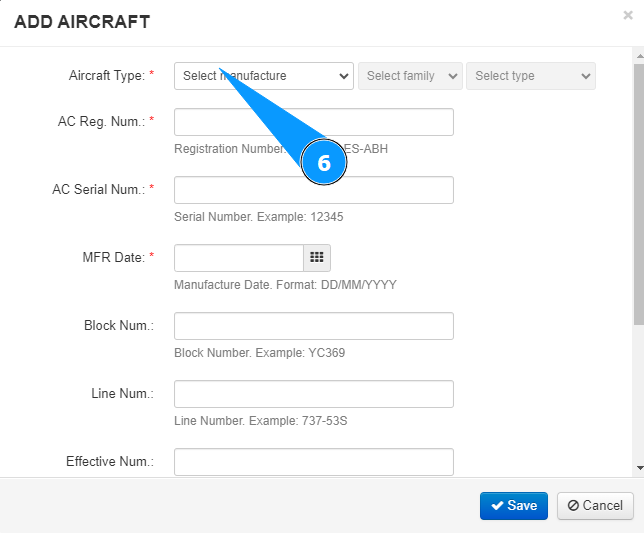Click the Cancel button
Viewport: 644px width, 533px height.
pyautogui.click(x=595, y=505)
